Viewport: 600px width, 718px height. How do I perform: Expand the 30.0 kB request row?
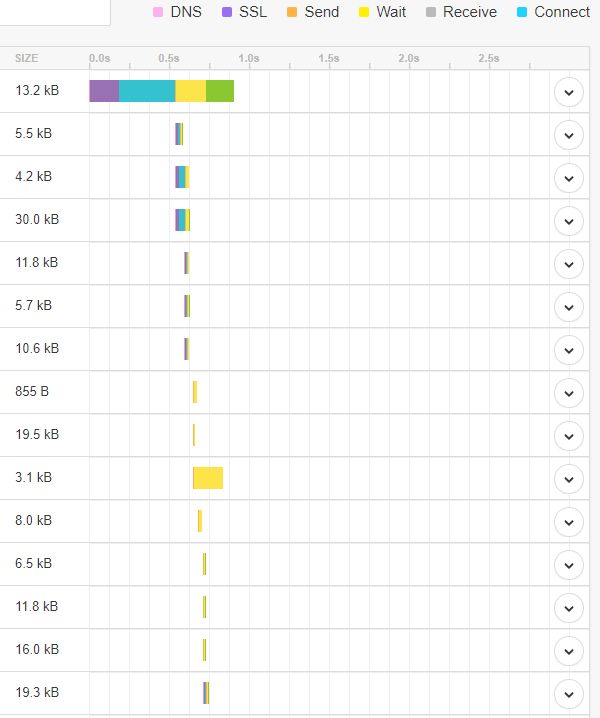568,221
